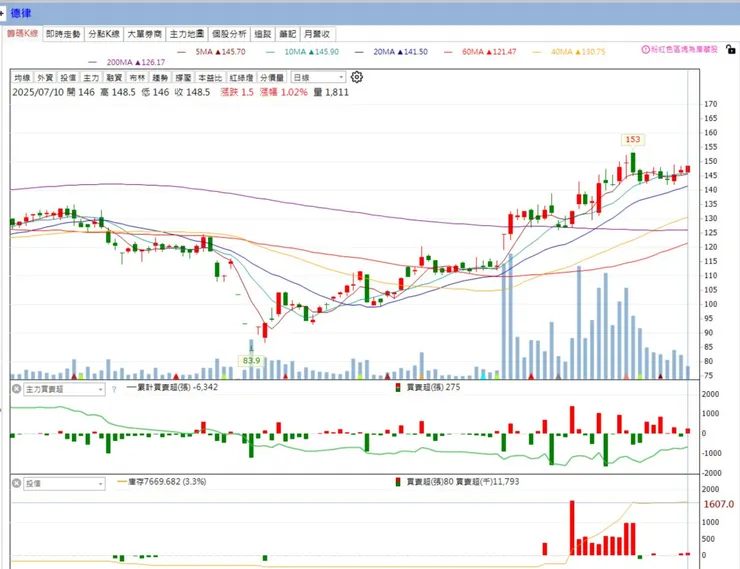Click the 庫存7669.682 (3.3%) legend
Screen dimensions: 740x569
162,482
